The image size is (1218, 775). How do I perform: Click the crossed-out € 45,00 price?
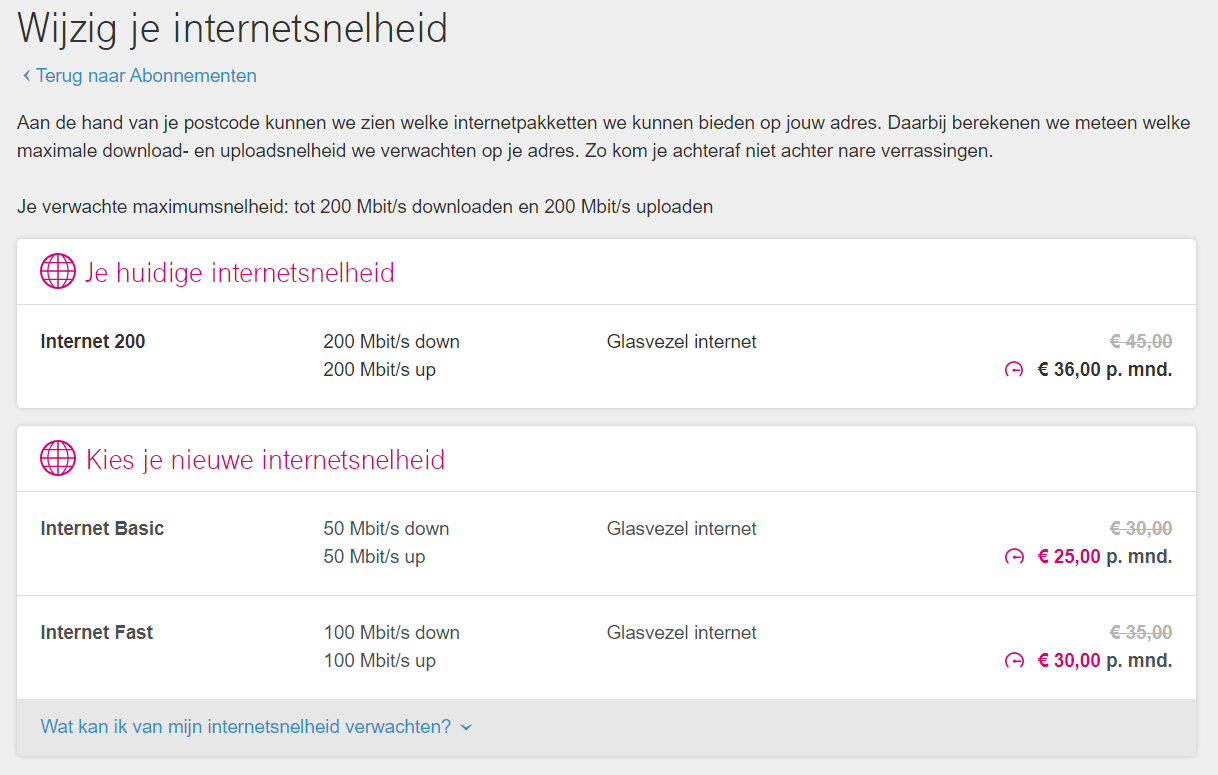pos(1141,342)
